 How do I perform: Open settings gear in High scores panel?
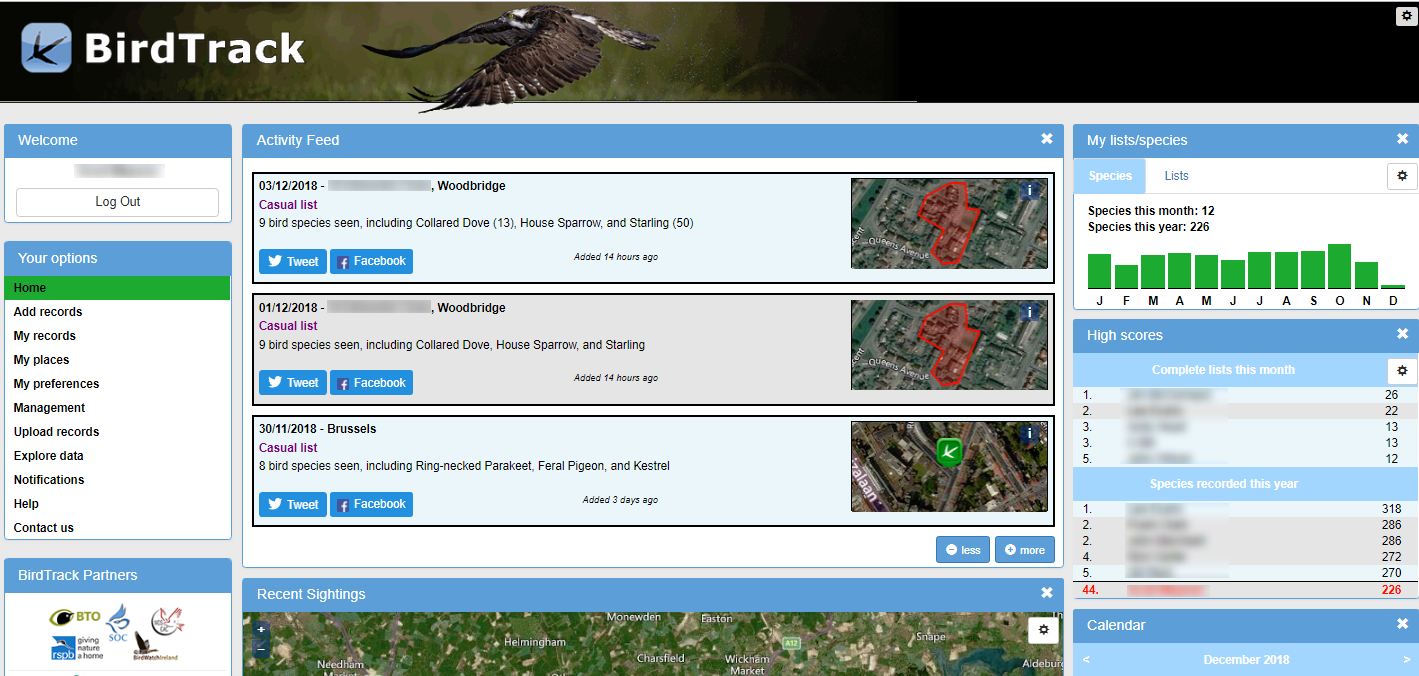[1402, 371]
